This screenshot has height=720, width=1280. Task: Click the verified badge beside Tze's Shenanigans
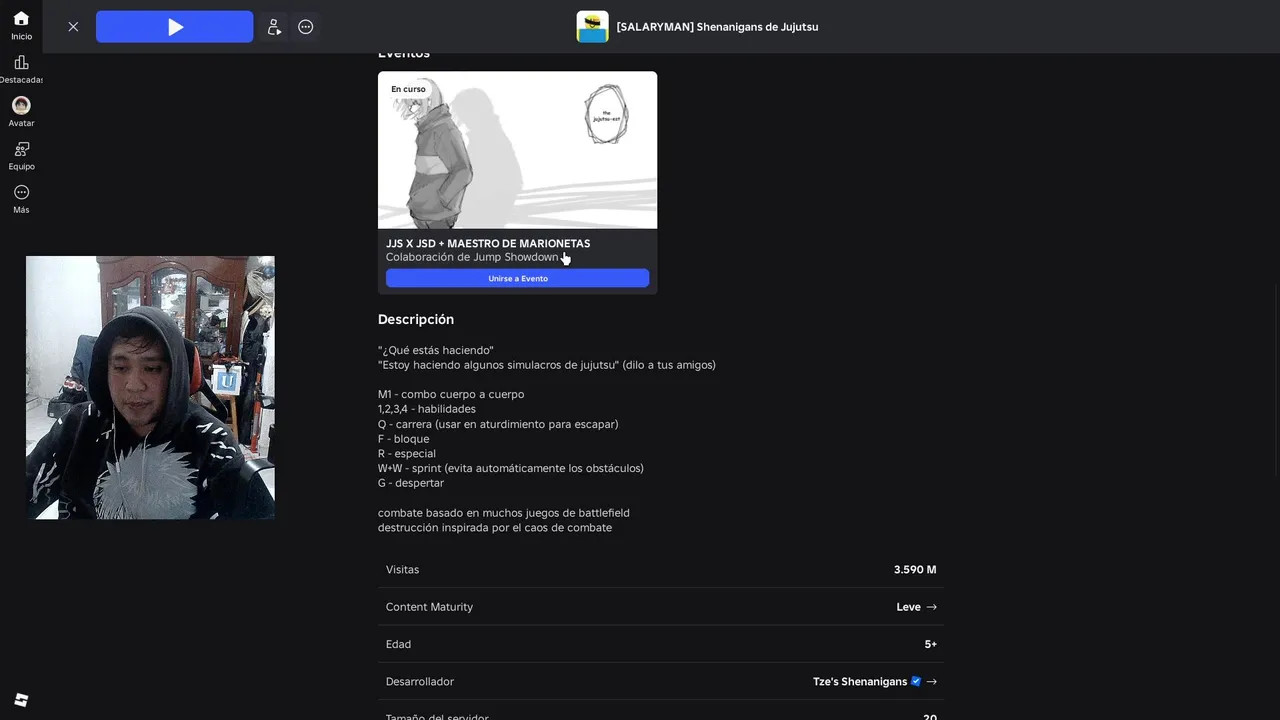[x=916, y=681]
